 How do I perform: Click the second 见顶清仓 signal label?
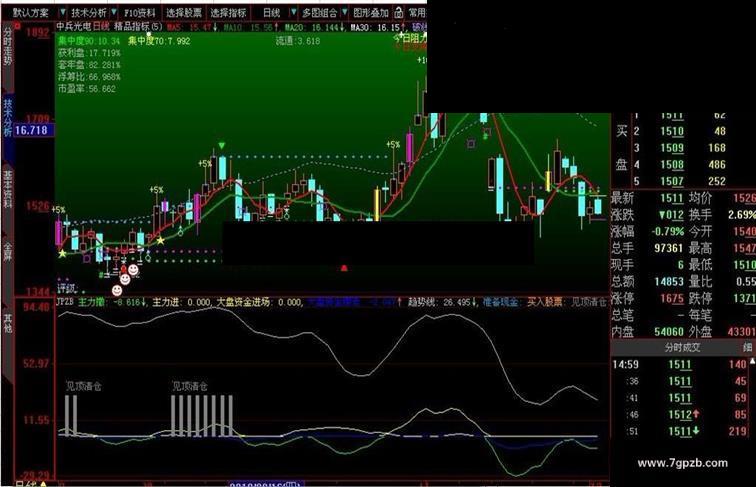[x=190, y=386]
